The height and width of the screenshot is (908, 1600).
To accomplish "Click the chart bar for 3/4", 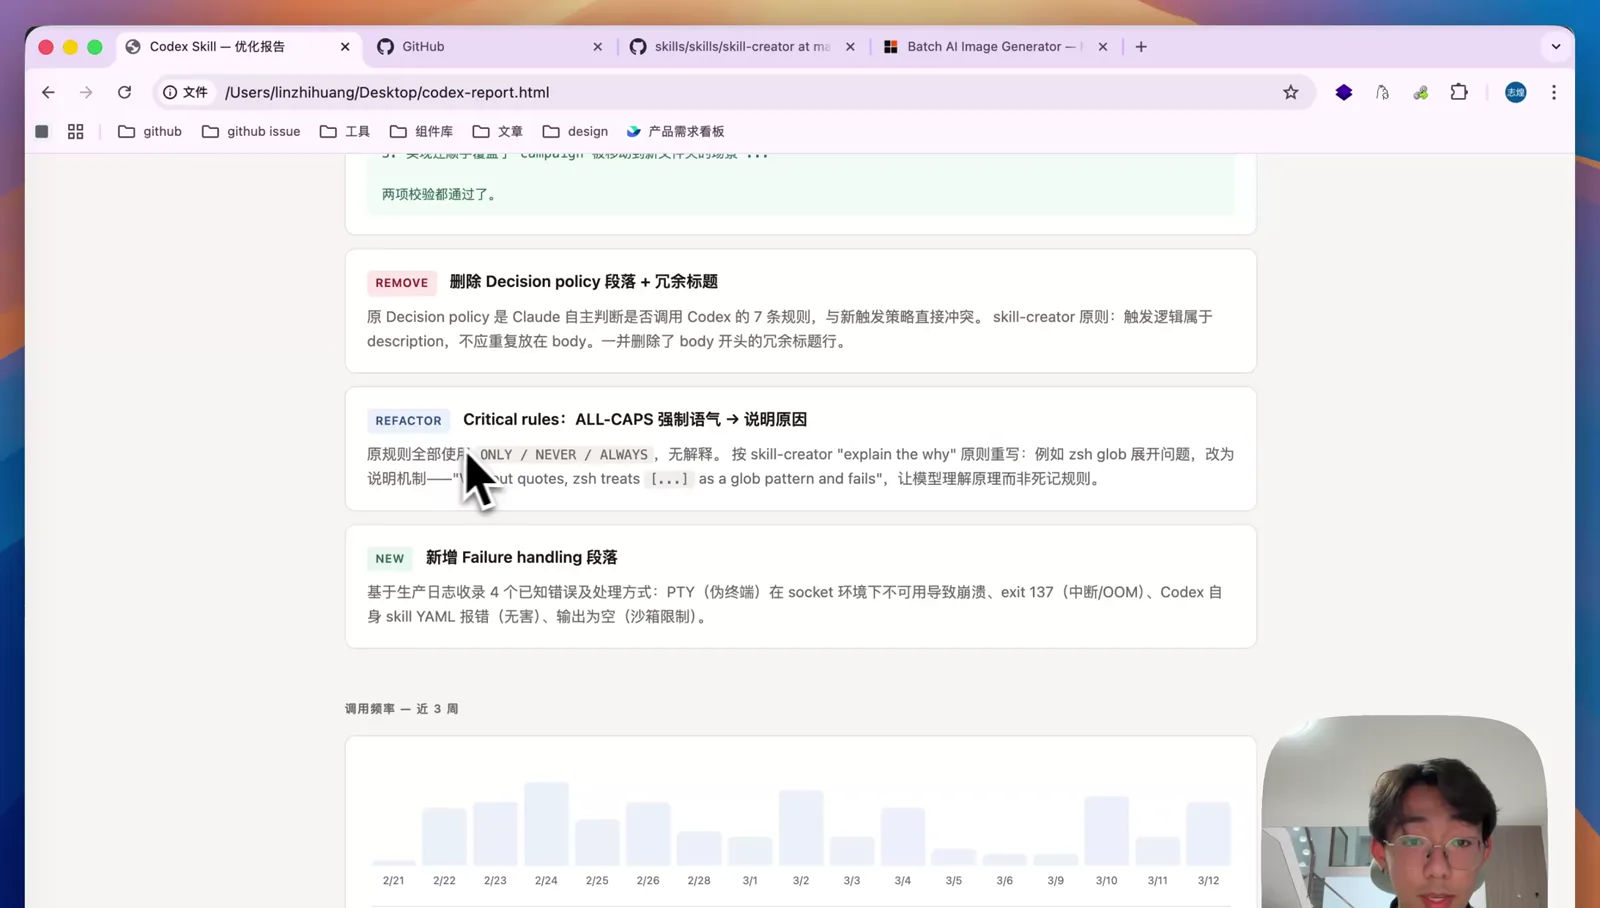I will click(x=903, y=837).
